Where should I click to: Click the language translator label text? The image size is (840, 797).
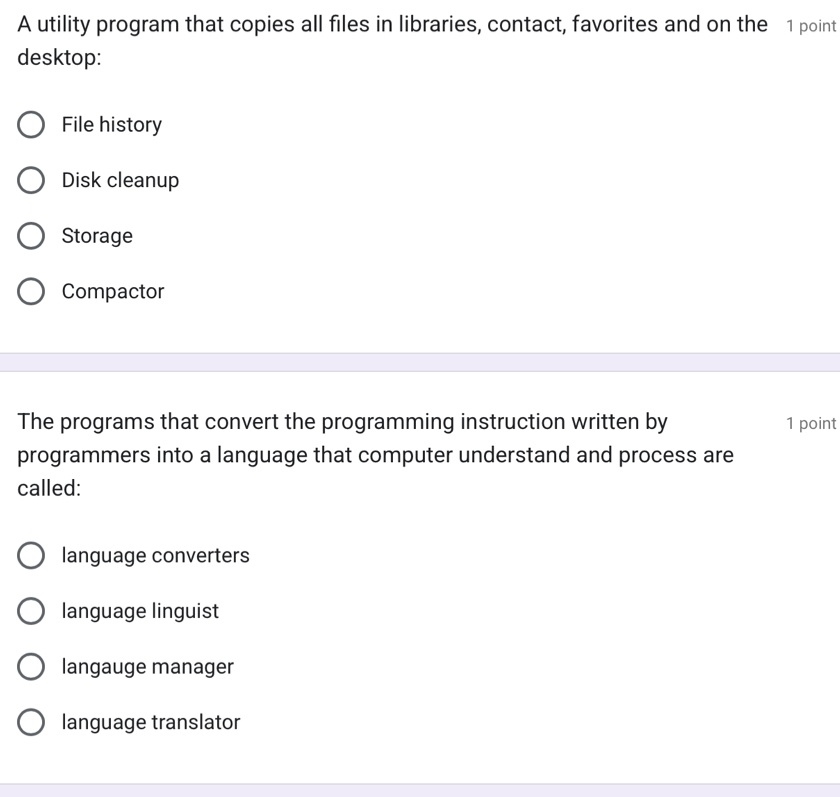point(151,722)
